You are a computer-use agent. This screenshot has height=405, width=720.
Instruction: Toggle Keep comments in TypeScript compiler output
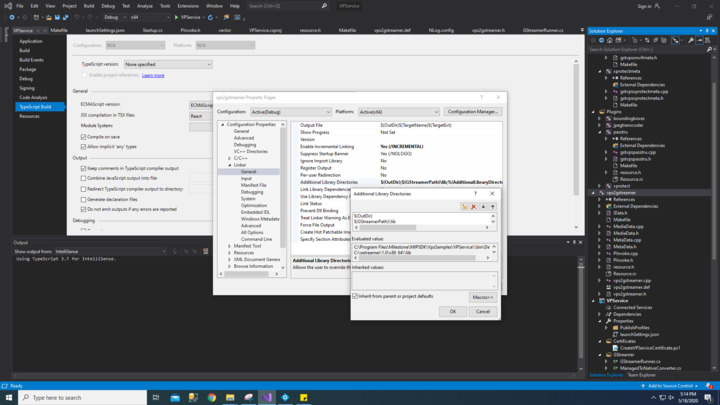point(84,168)
